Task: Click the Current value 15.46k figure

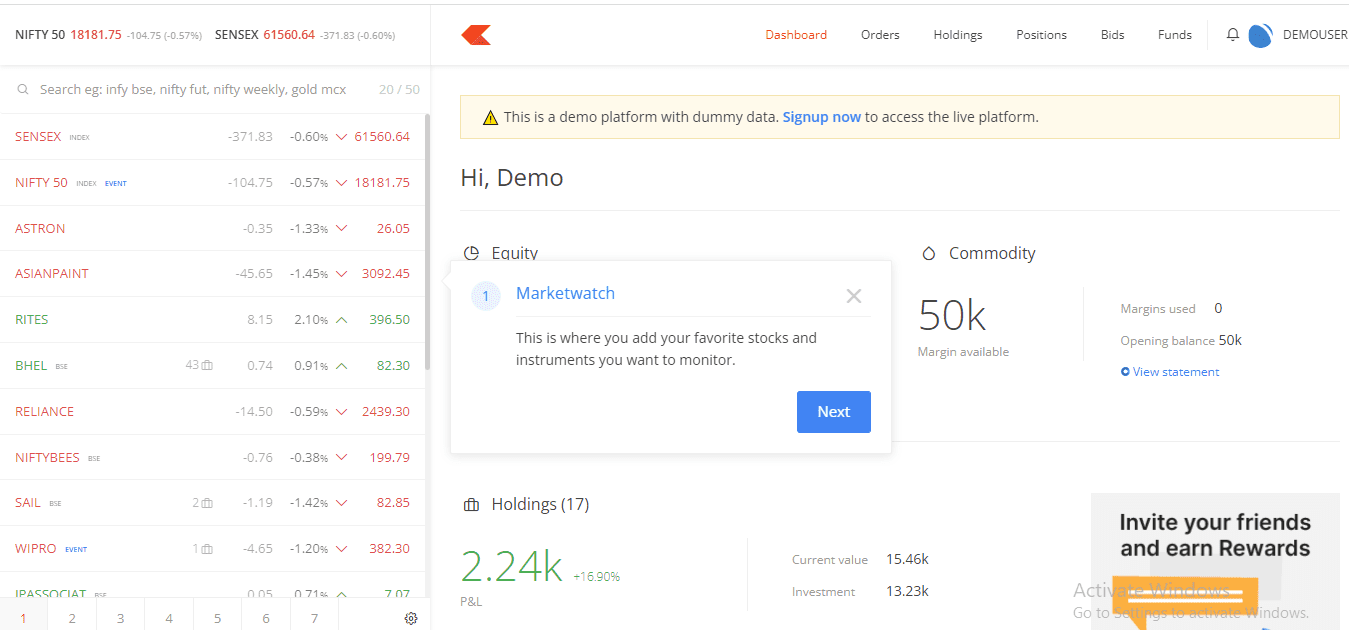Action: pos(907,560)
